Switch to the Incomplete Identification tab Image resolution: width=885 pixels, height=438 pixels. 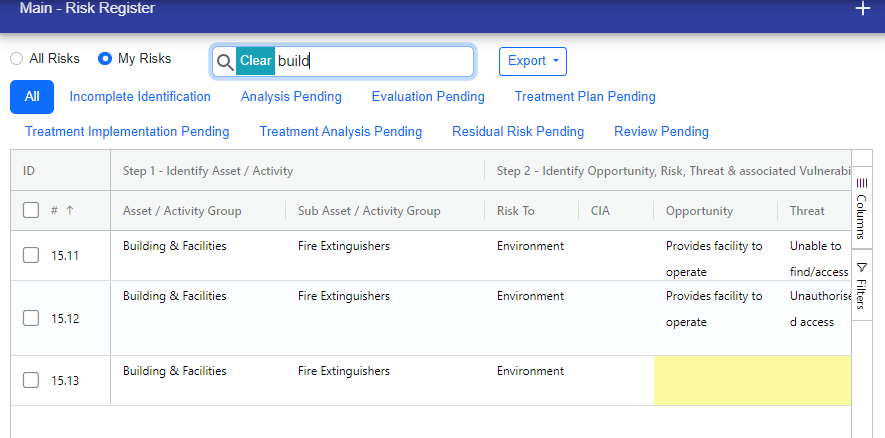coord(140,97)
